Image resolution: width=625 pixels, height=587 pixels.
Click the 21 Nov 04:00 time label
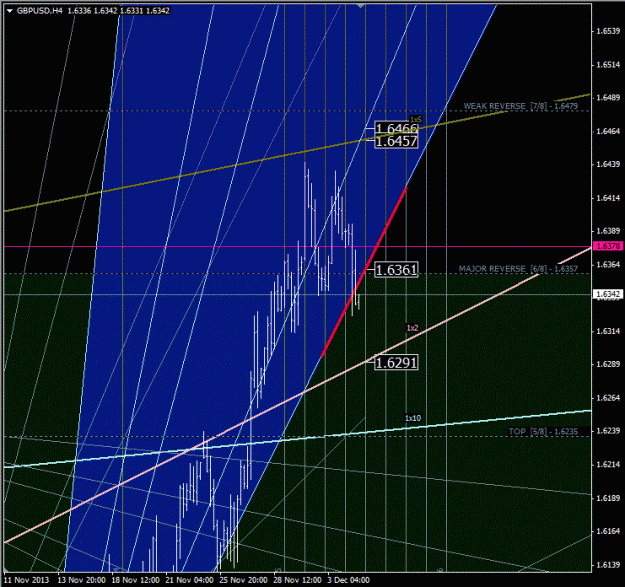coord(189,580)
